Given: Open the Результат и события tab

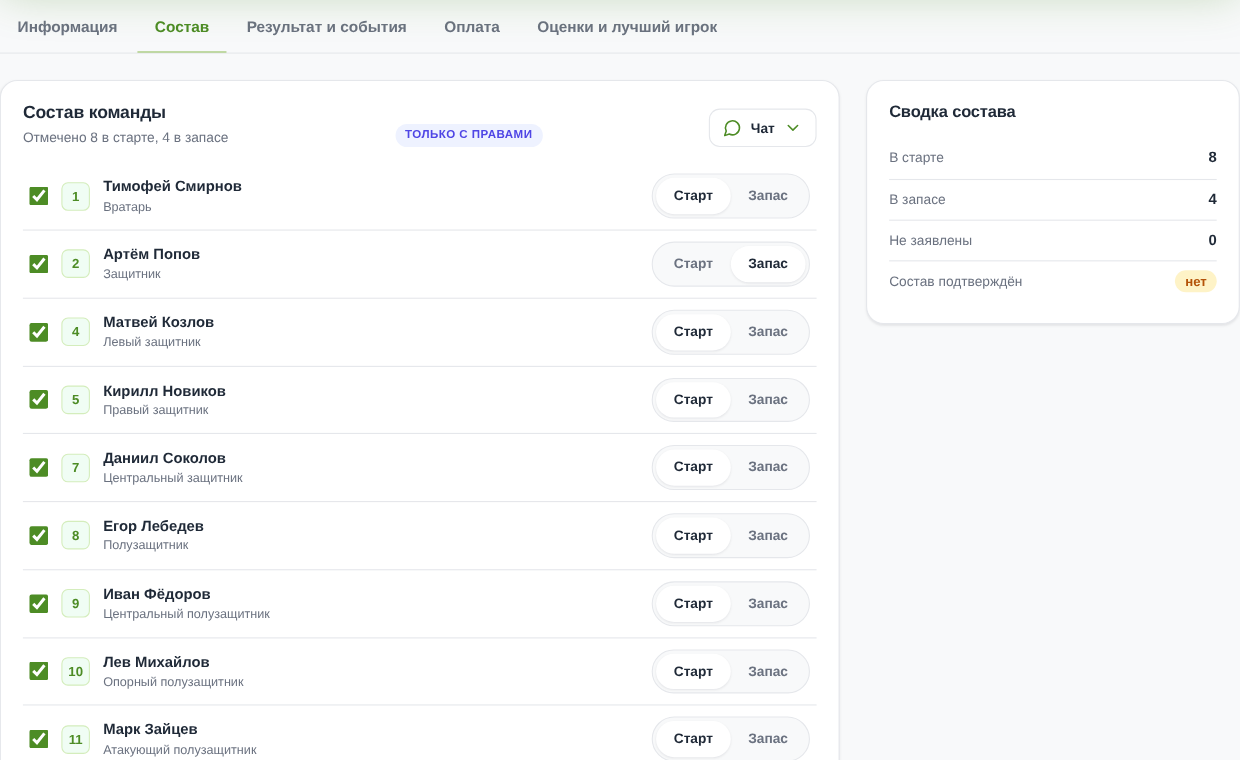Looking at the screenshot, I should pyautogui.click(x=327, y=27).
